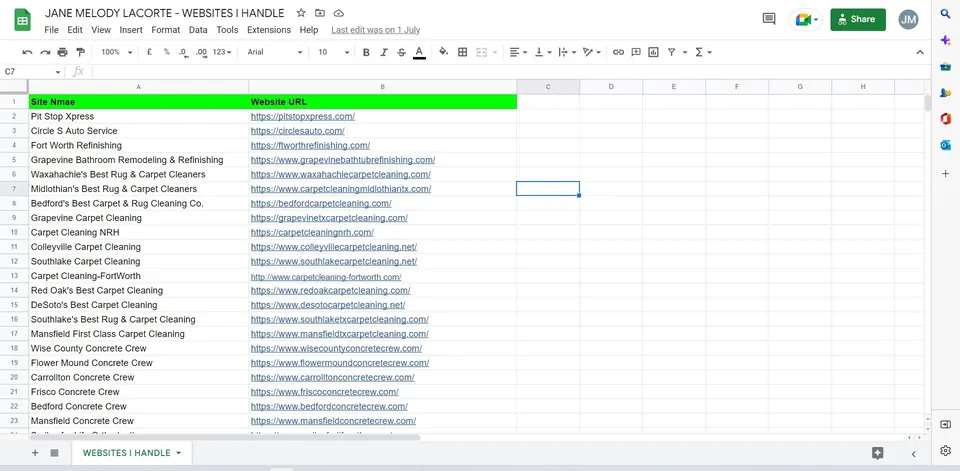The height and width of the screenshot is (471, 960).
Task: Open the functions sigma dropdown
Action: pos(703,53)
